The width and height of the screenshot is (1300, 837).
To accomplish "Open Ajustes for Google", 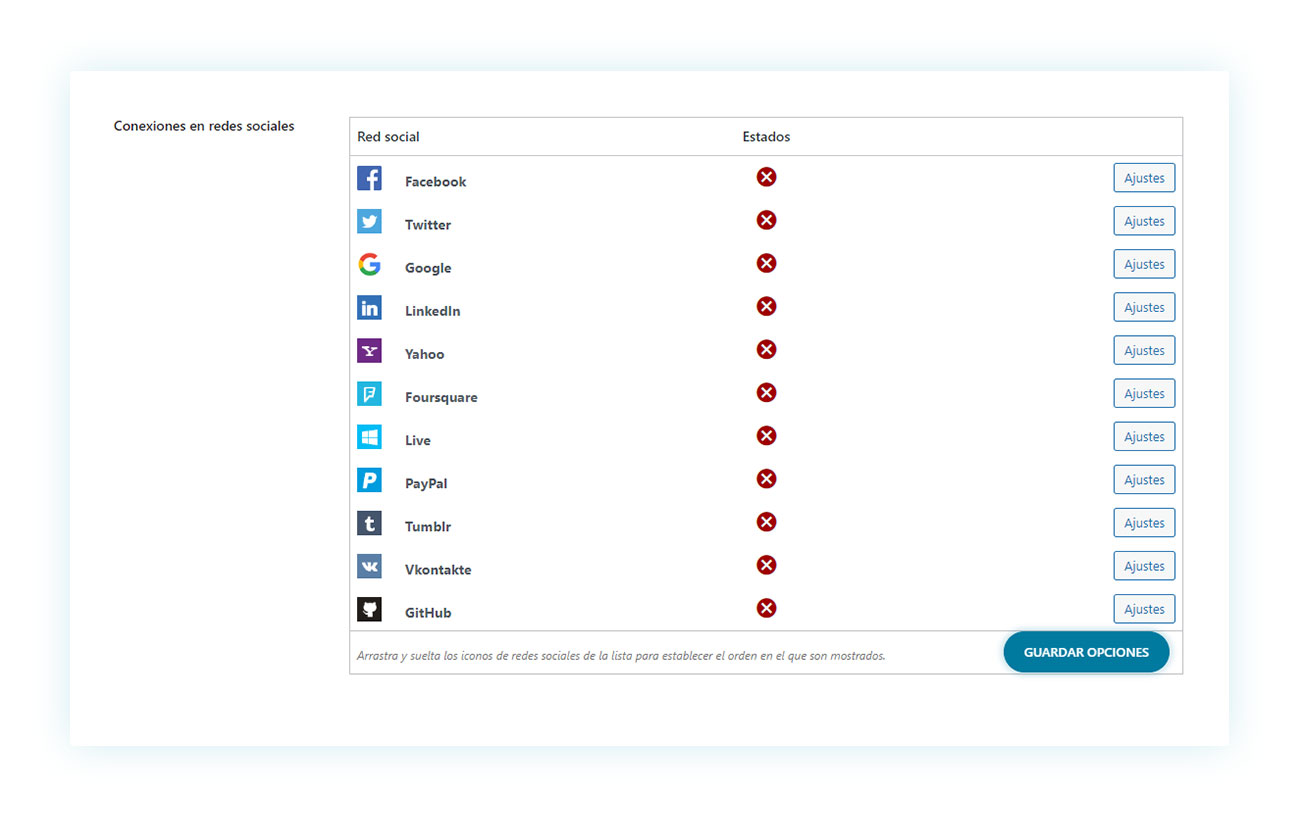I will click(x=1144, y=264).
